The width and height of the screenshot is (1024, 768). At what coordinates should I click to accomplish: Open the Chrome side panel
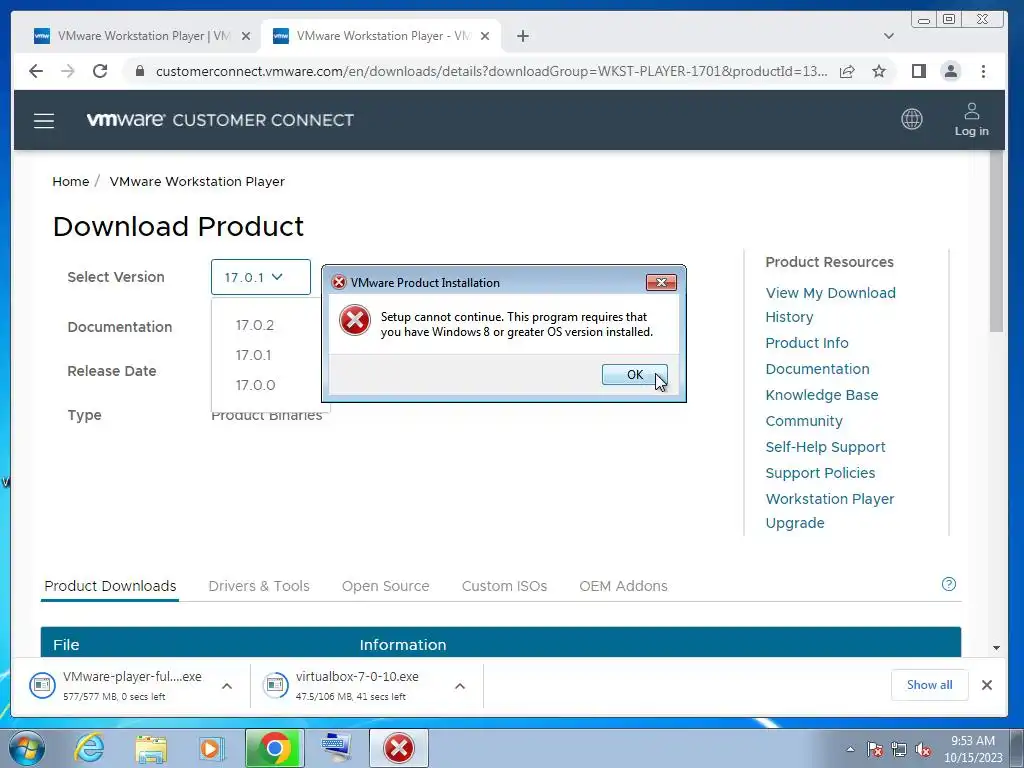(919, 71)
